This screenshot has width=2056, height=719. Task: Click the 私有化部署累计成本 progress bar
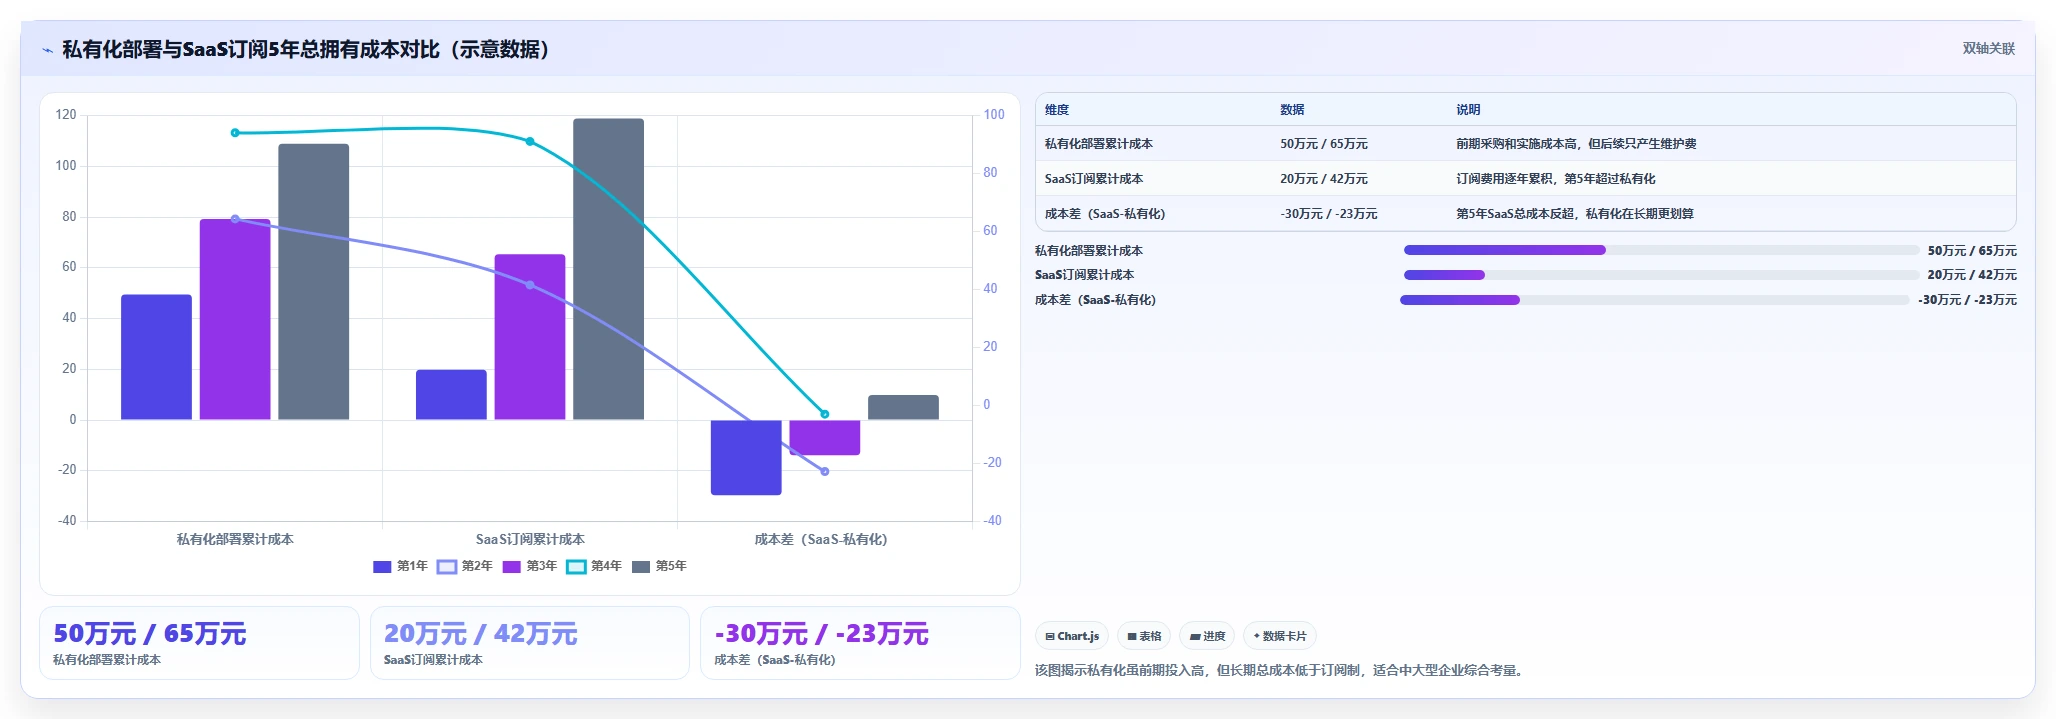click(x=1661, y=250)
